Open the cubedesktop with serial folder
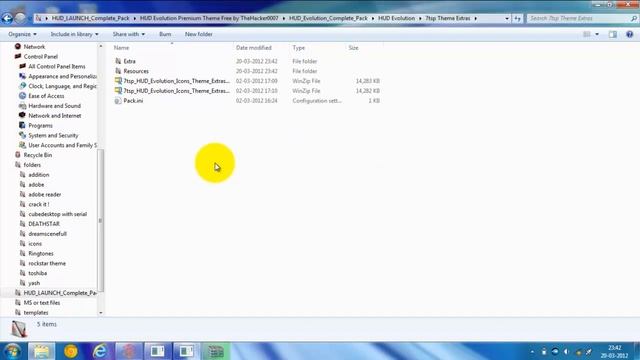 pos(58,214)
